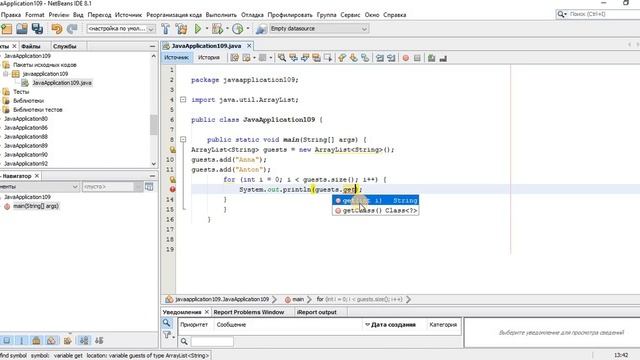This screenshot has width=640, height=360.
Task: Open the Реорганизация кода menu
Action: 174,15
